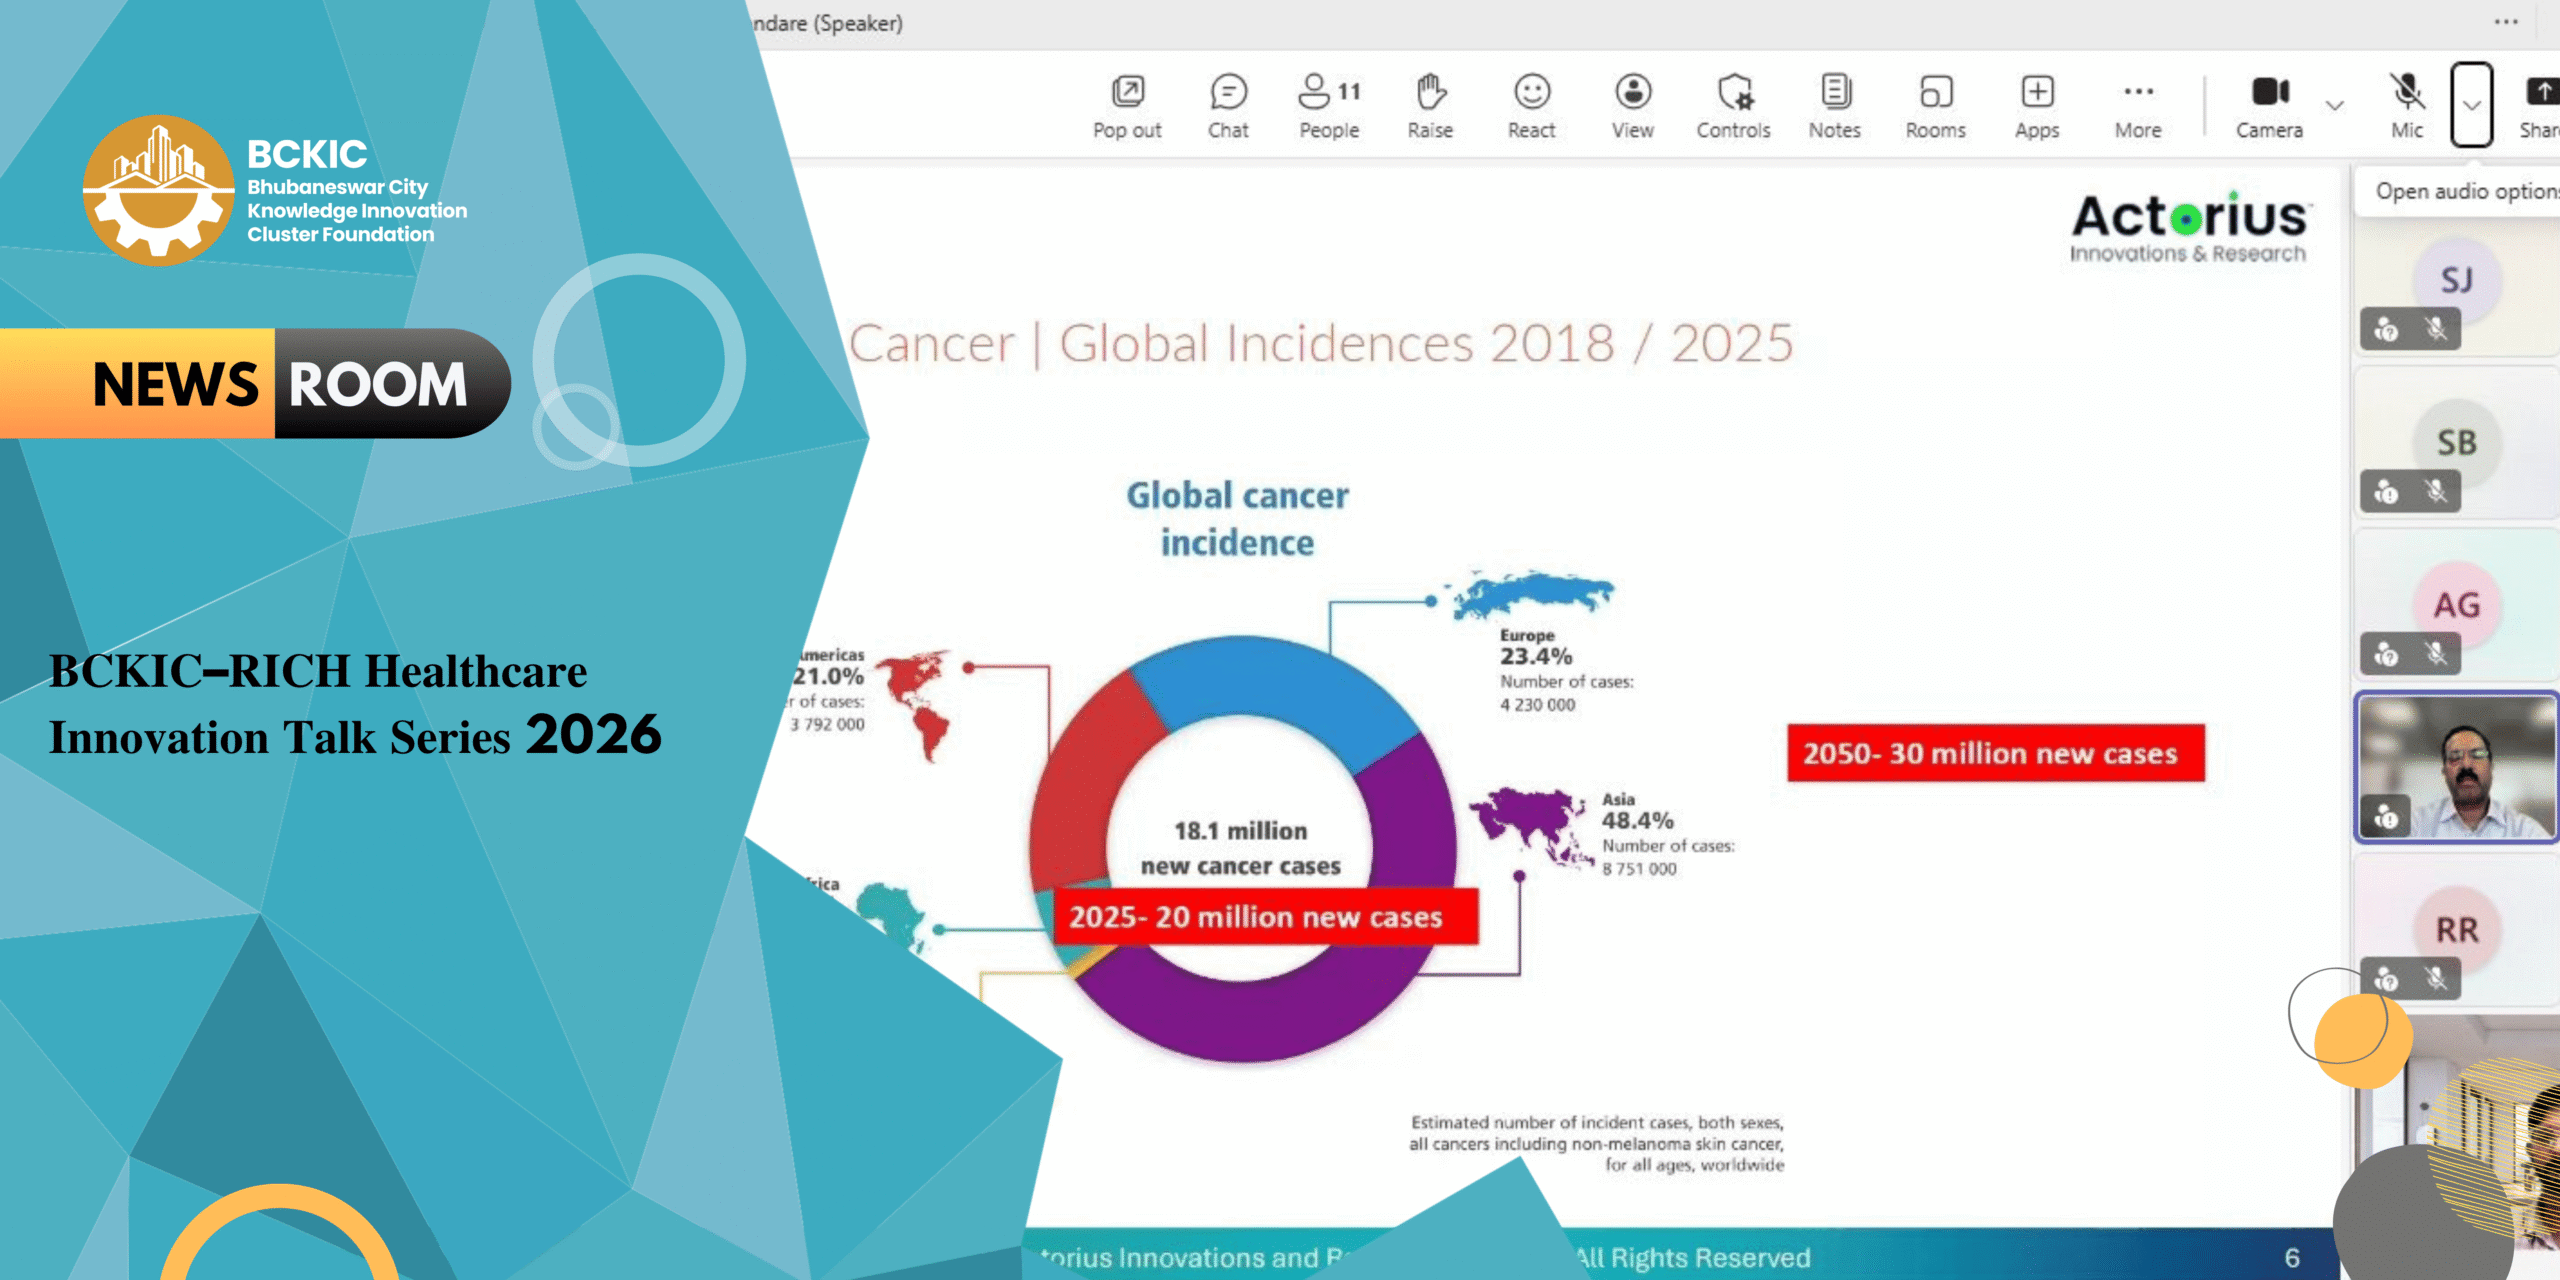
Task: Click the muted mic icon on RR's tile
Action: (2436, 978)
